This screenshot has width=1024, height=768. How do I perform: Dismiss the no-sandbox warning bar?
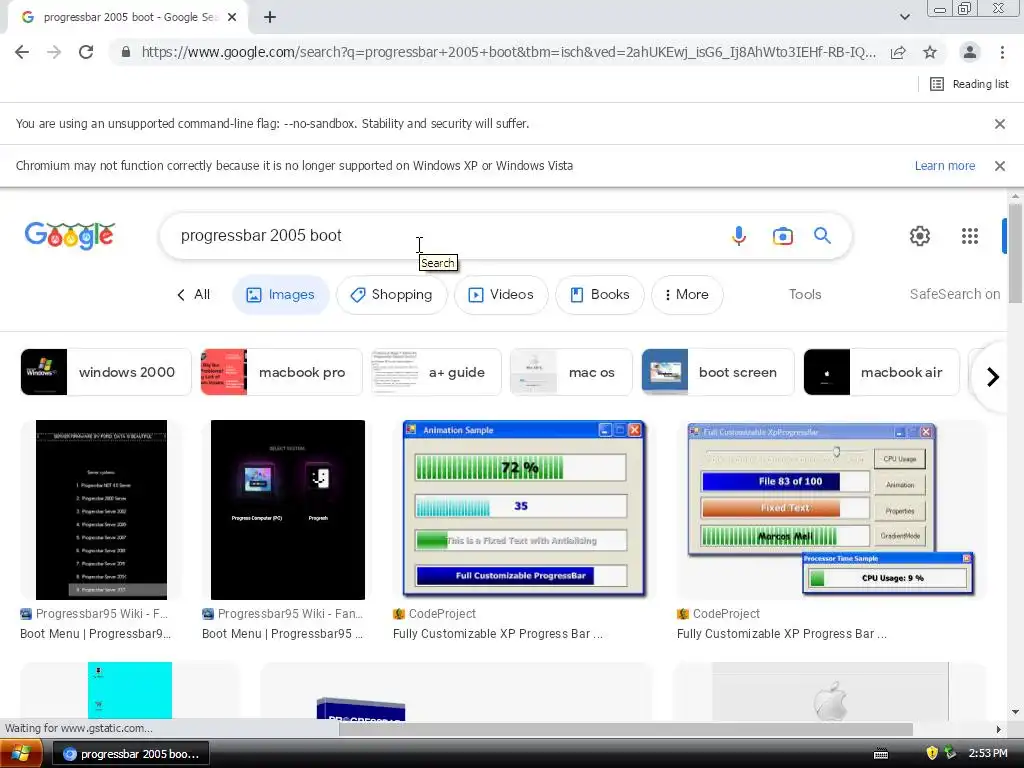[x=999, y=124]
